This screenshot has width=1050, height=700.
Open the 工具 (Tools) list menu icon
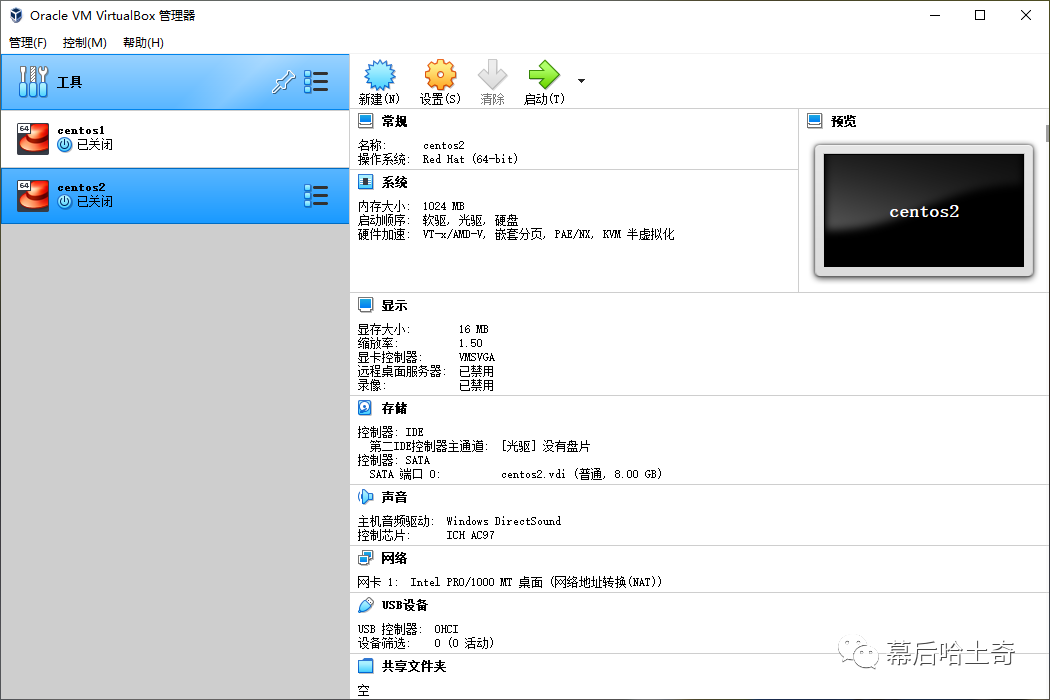[316, 82]
